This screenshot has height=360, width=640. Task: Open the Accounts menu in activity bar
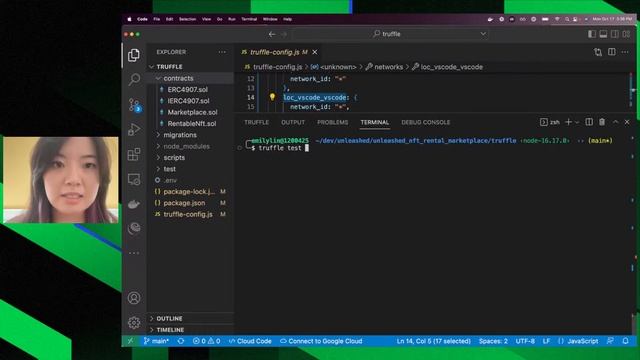[134, 298]
